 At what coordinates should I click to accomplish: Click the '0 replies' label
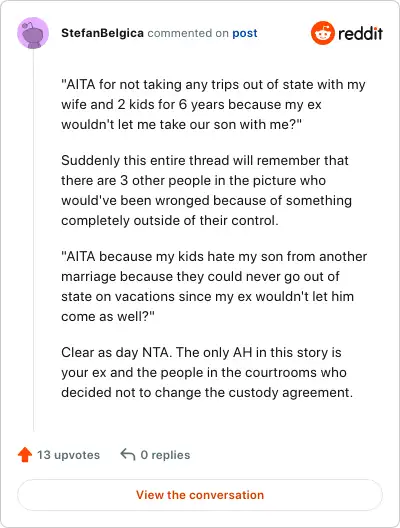click(165, 455)
